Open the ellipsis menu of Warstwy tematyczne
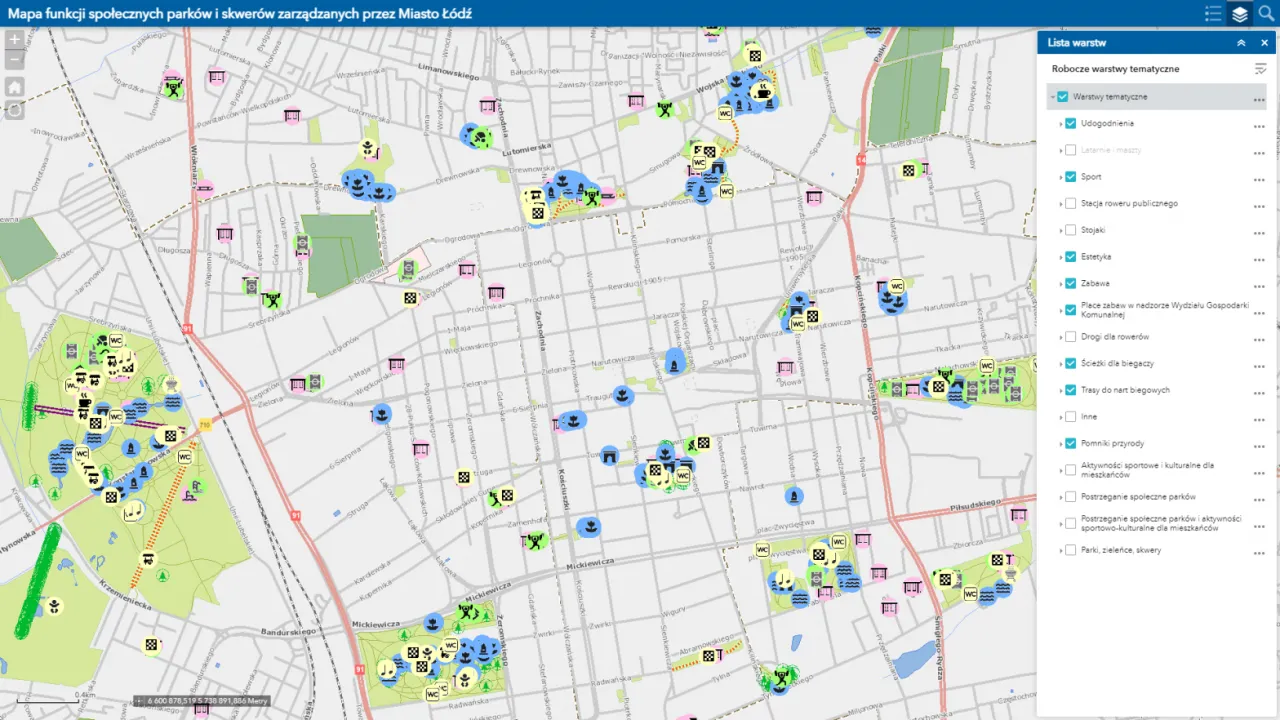 (x=1258, y=96)
